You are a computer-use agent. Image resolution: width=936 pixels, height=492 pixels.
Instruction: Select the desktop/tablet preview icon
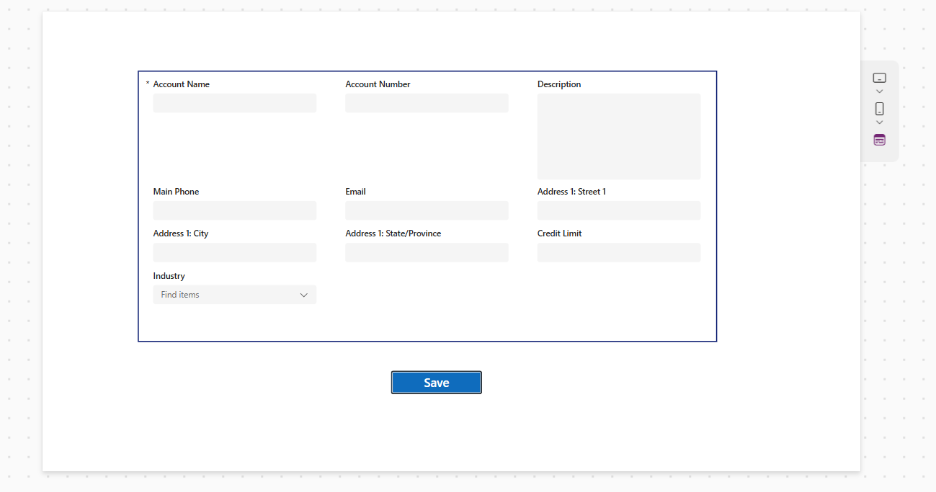pyautogui.click(x=879, y=78)
